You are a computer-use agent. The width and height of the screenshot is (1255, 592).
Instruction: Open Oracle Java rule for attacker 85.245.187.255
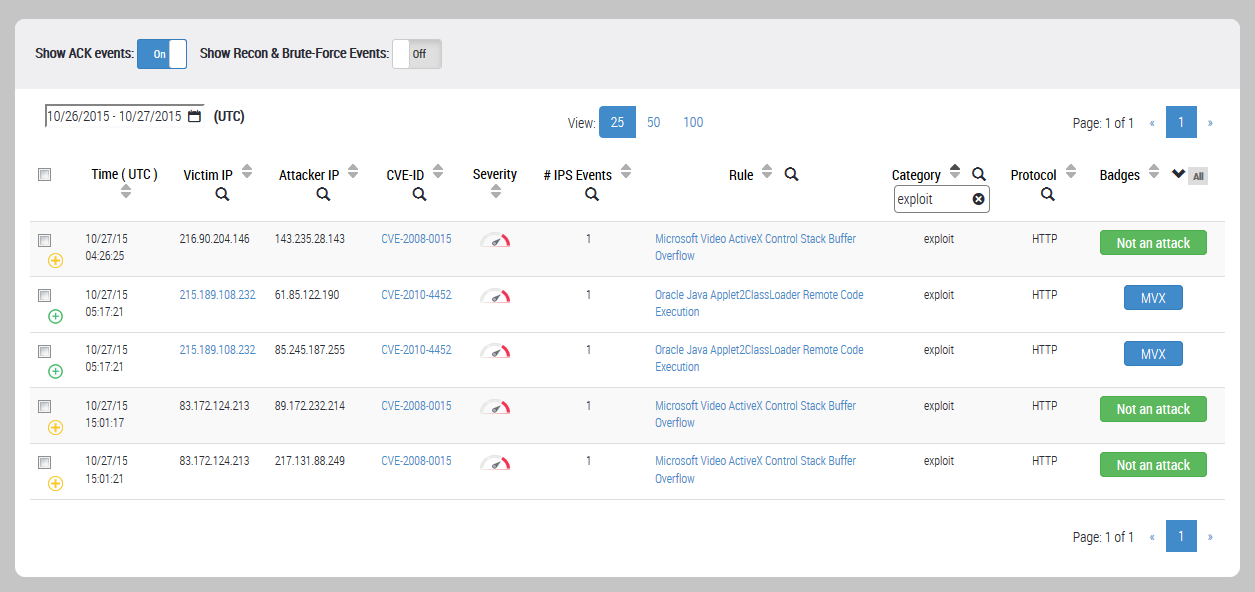tap(759, 358)
